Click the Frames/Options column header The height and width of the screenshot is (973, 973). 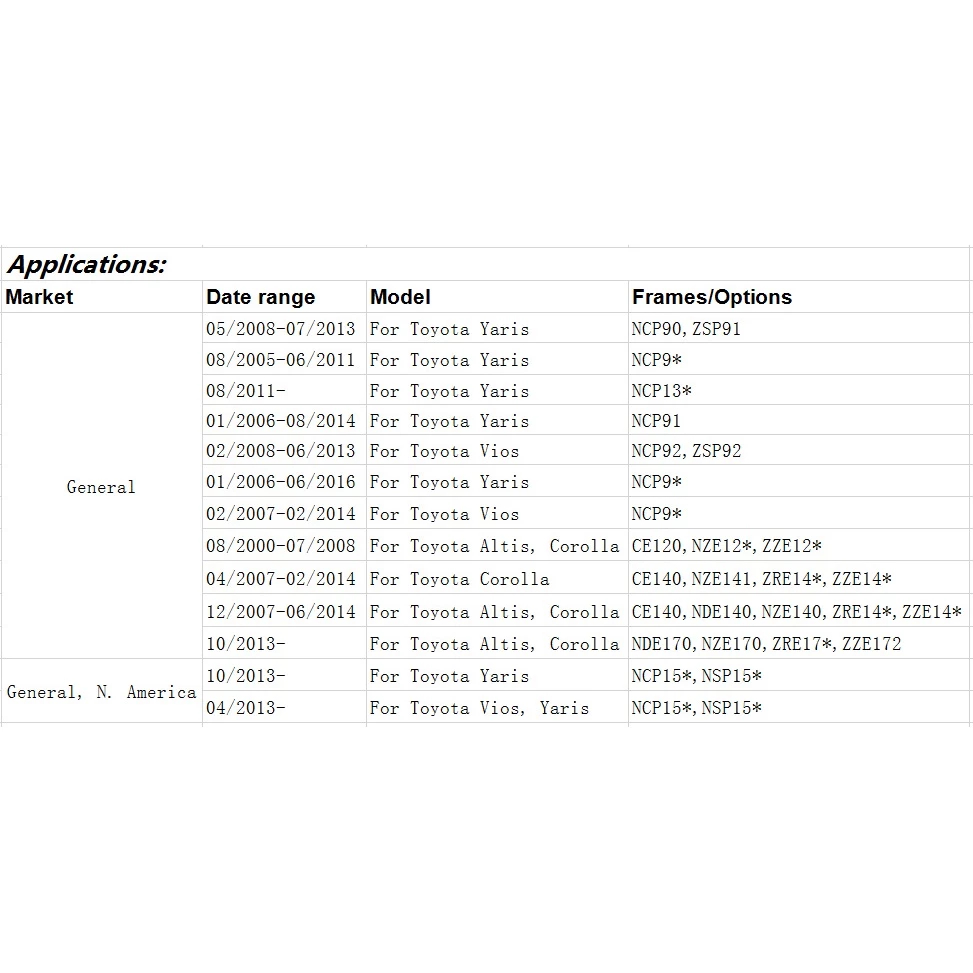point(799,297)
